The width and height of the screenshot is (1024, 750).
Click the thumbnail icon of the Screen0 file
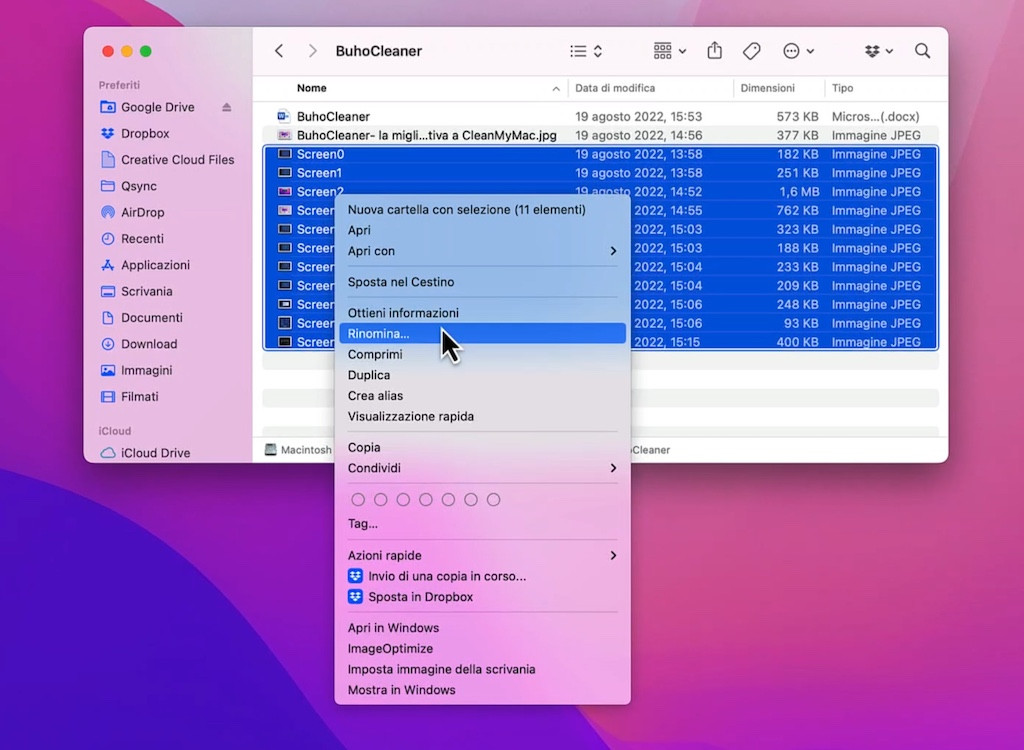point(284,154)
